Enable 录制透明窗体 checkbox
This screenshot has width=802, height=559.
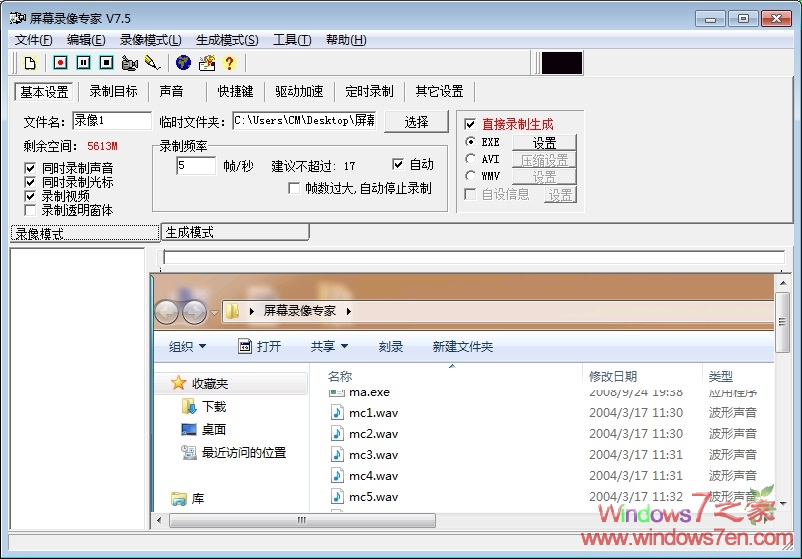(x=30, y=210)
